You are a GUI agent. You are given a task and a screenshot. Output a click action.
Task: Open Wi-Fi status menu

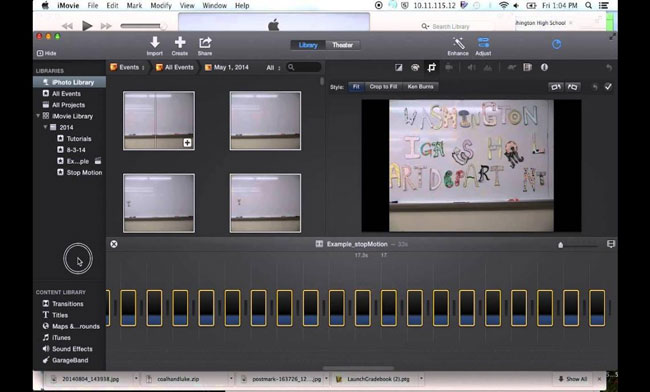tap(504, 5)
